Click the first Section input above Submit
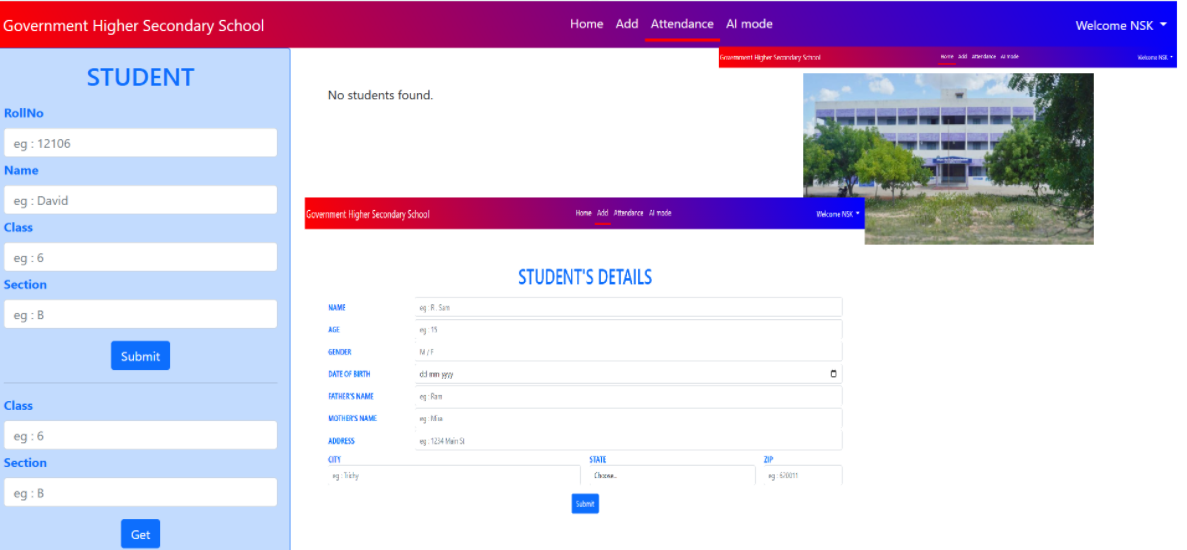 click(x=140, y=315)
